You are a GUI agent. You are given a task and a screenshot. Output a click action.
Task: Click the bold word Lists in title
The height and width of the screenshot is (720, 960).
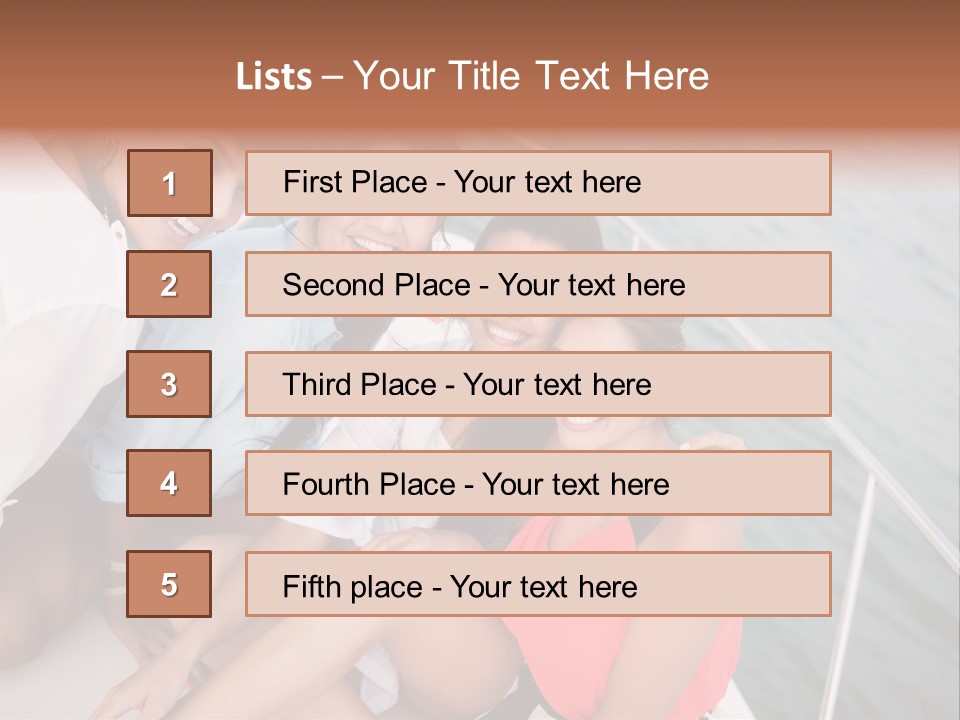click(274, 76)
